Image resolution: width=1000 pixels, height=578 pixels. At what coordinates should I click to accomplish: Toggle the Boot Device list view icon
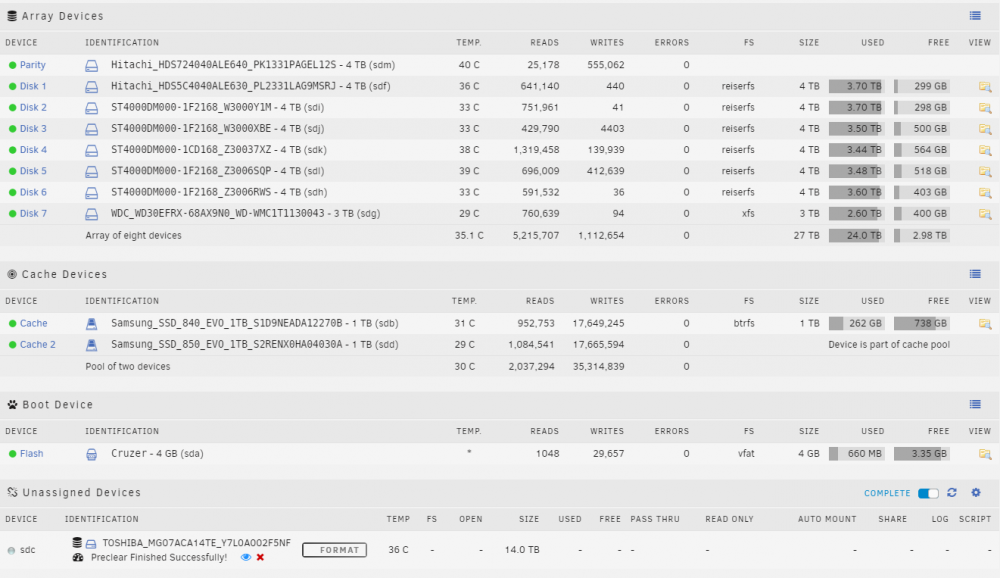975,404
